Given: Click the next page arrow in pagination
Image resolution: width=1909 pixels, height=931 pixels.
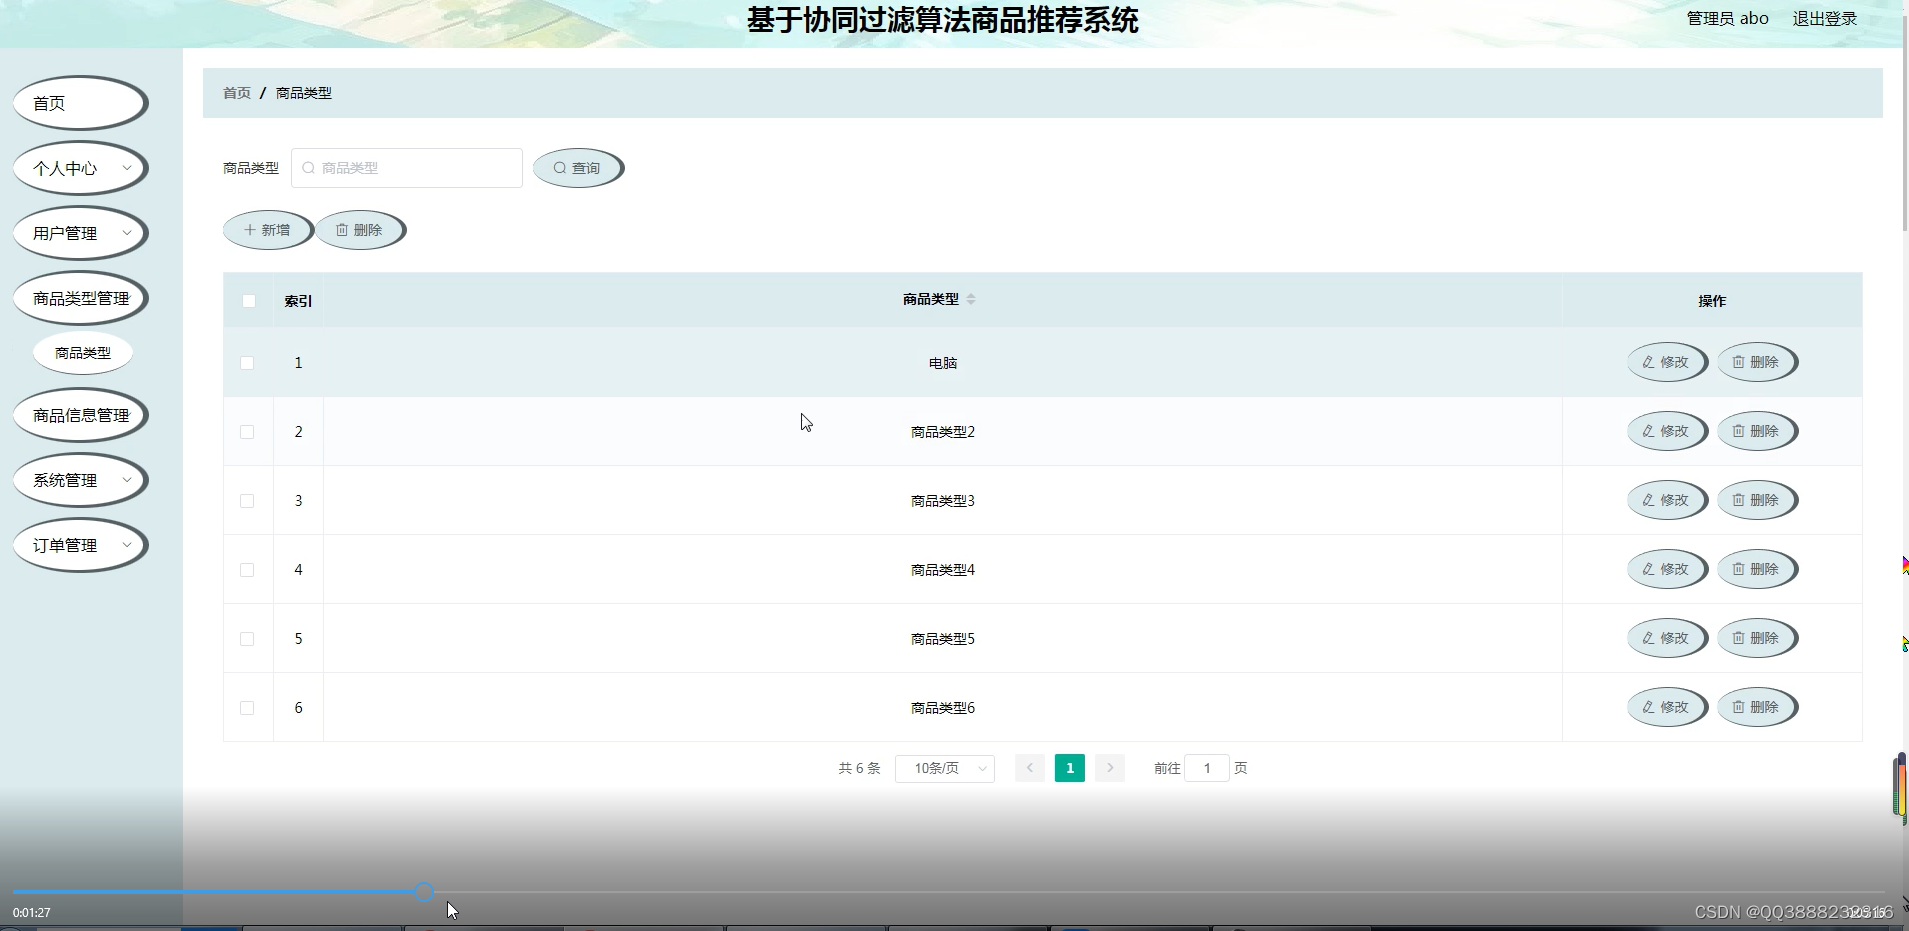Looking at the screenshot, I should point(1110,768).
